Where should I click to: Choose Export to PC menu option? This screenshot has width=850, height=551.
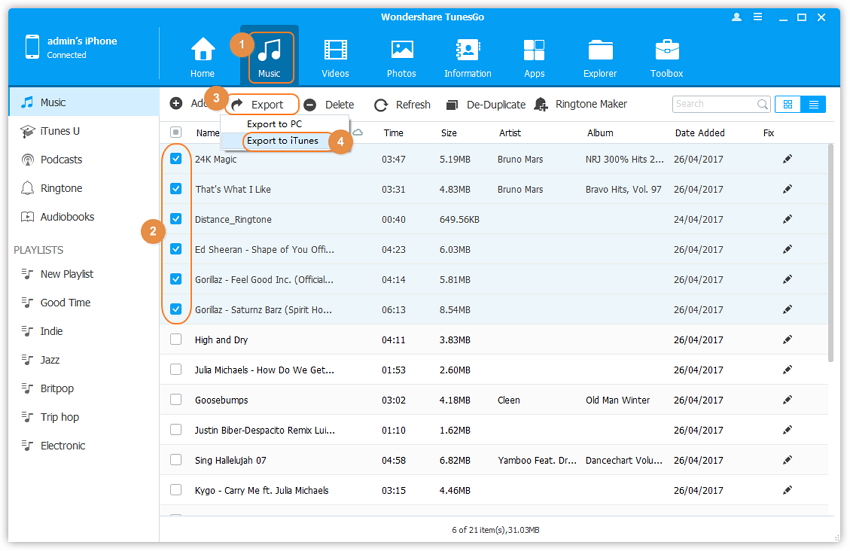[x=274, y=124]
